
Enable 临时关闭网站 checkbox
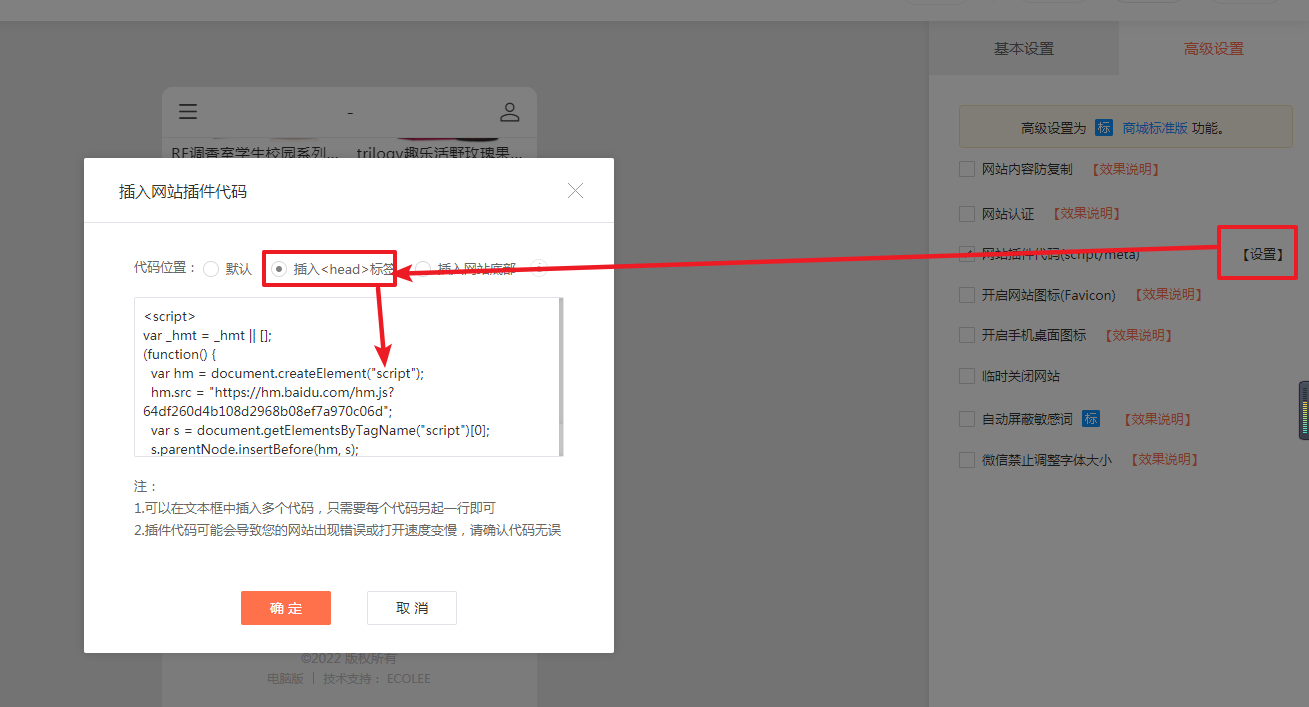click(x=967, y=376)
